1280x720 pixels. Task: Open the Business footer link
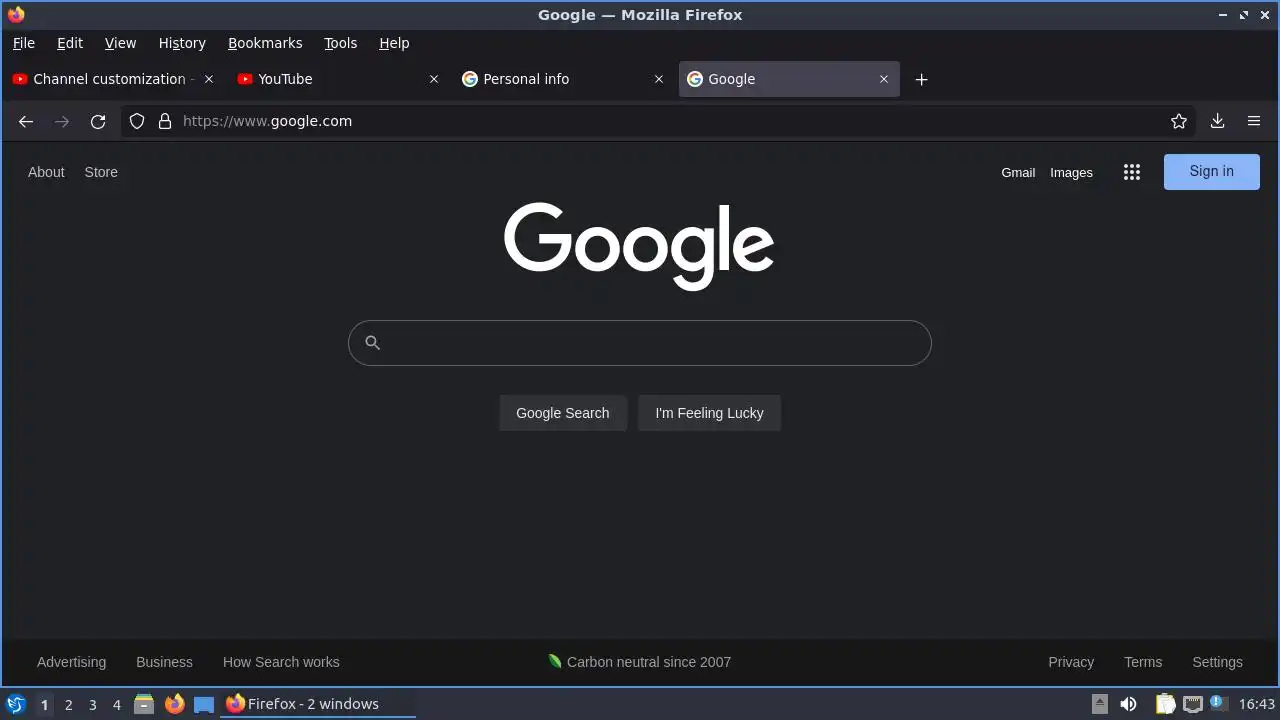164,662
